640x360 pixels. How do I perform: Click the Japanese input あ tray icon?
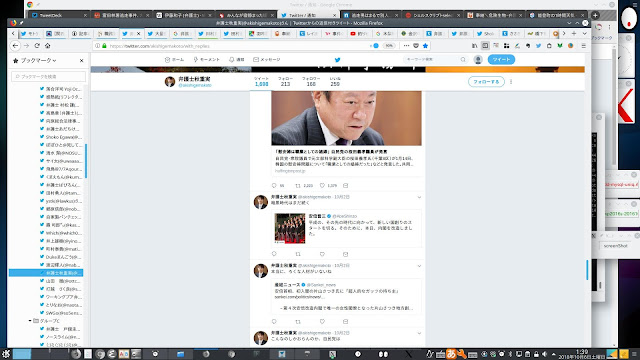(451, 354)
